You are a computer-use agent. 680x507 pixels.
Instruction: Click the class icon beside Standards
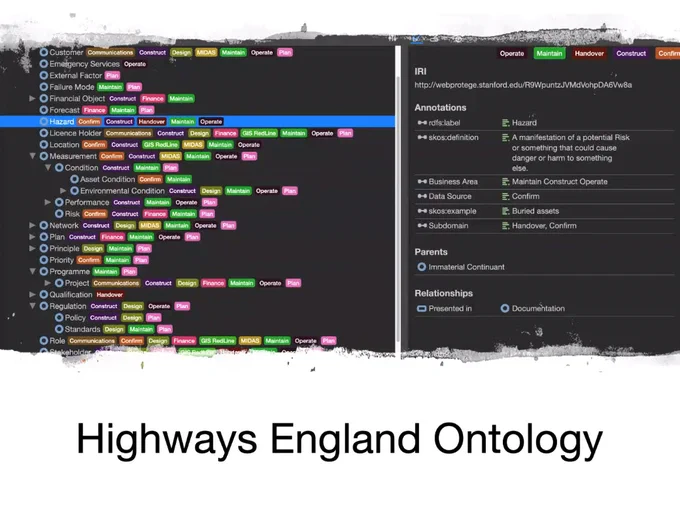59,329
